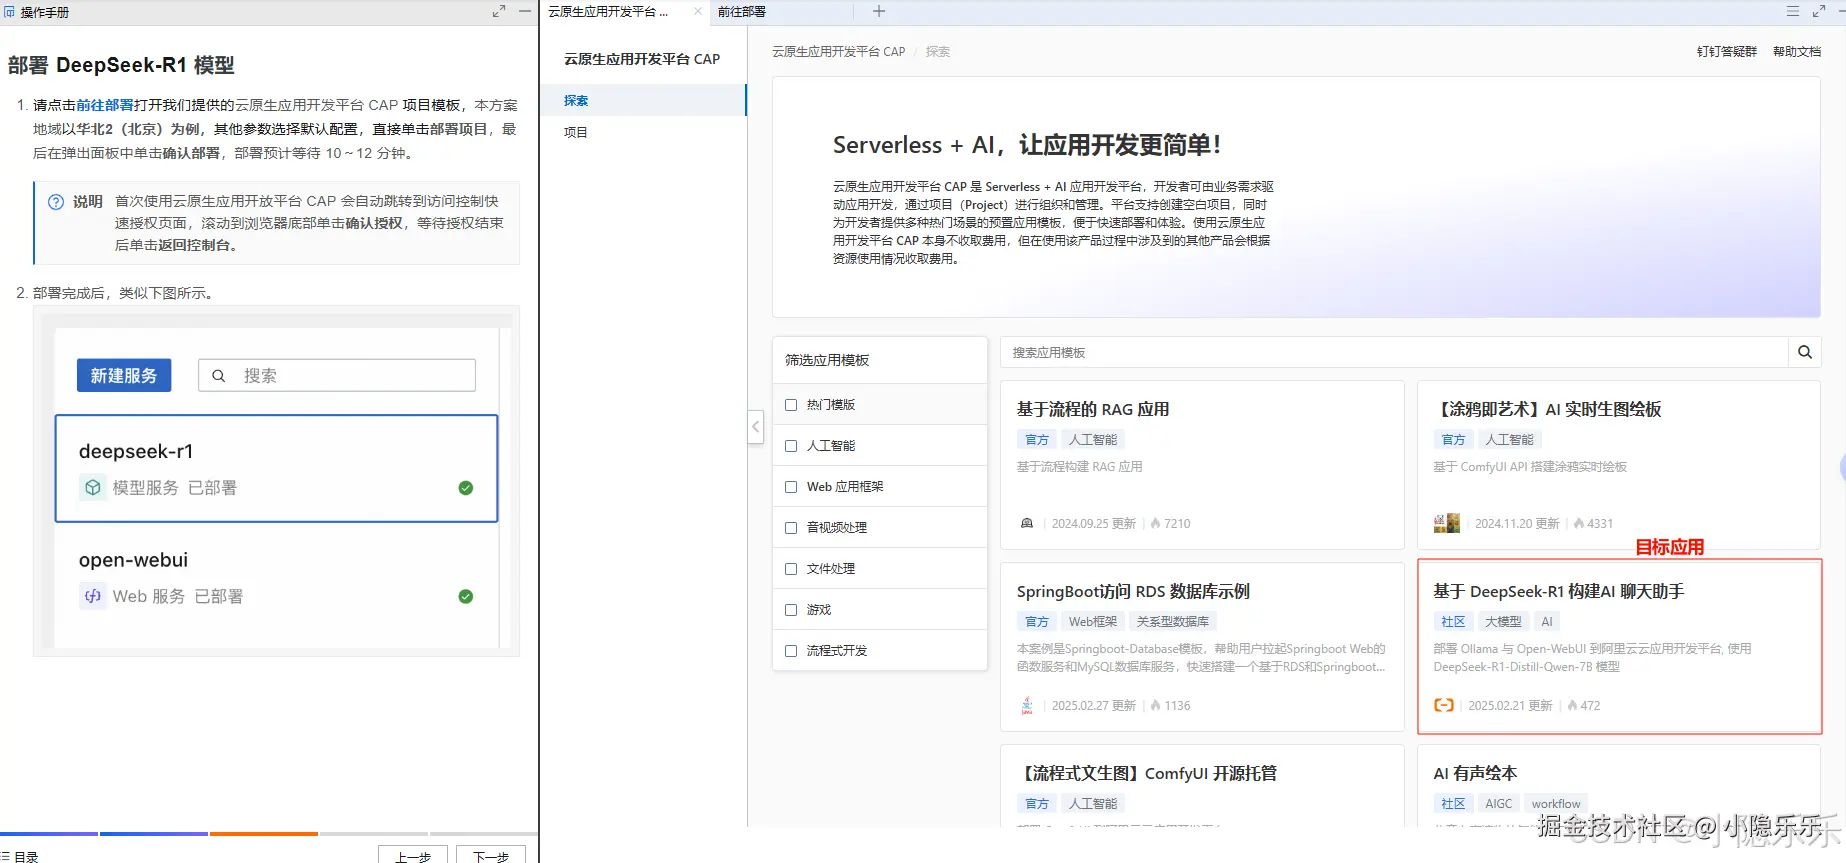Select the deepseek-r1 service card

click(276, 468)
